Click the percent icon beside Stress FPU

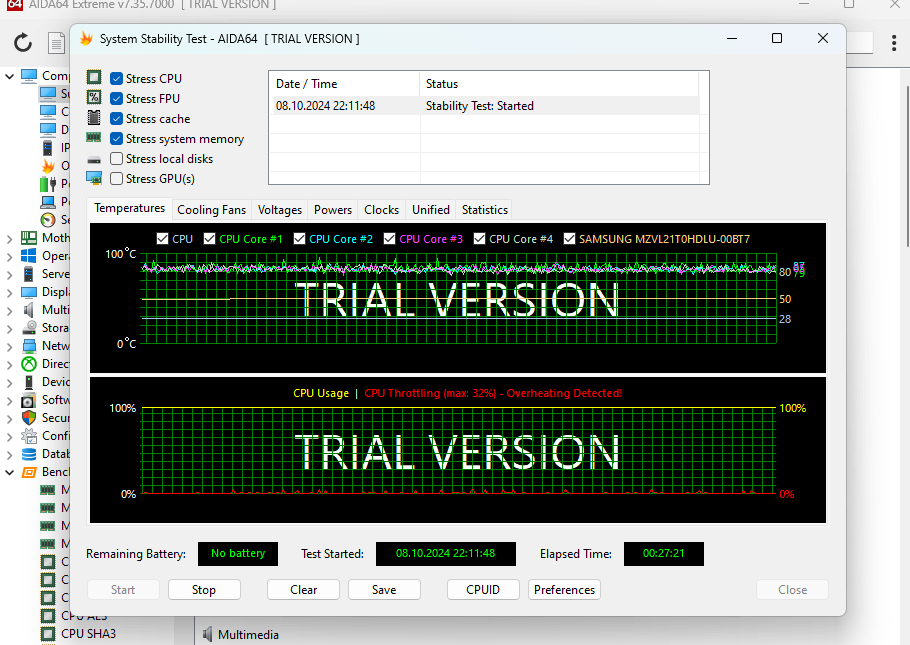pyautogui.click(x=94, y=98)
